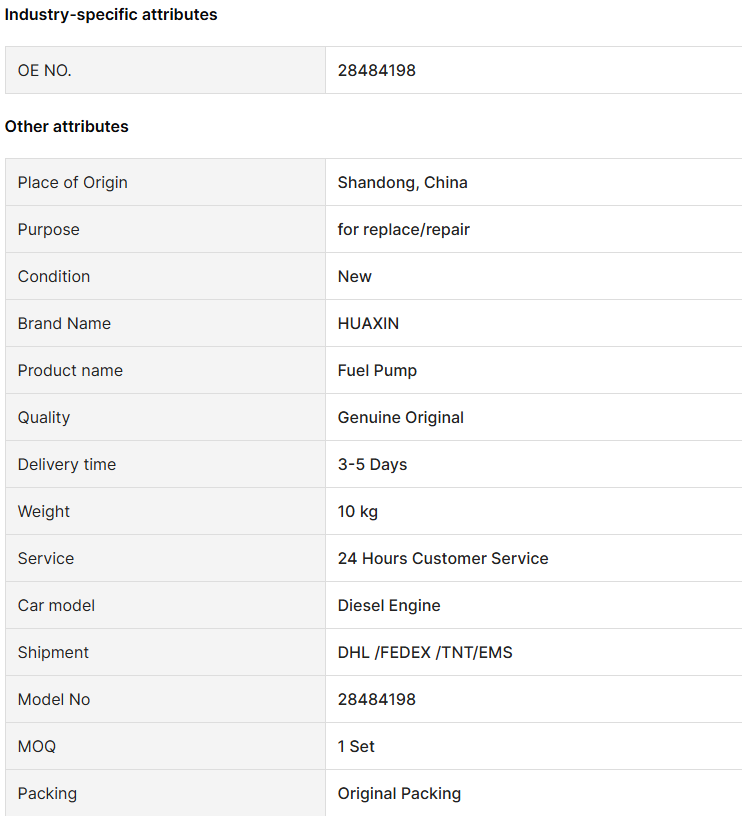
Task: Select the Diesel Engine car model value
Action: (389, 605)
